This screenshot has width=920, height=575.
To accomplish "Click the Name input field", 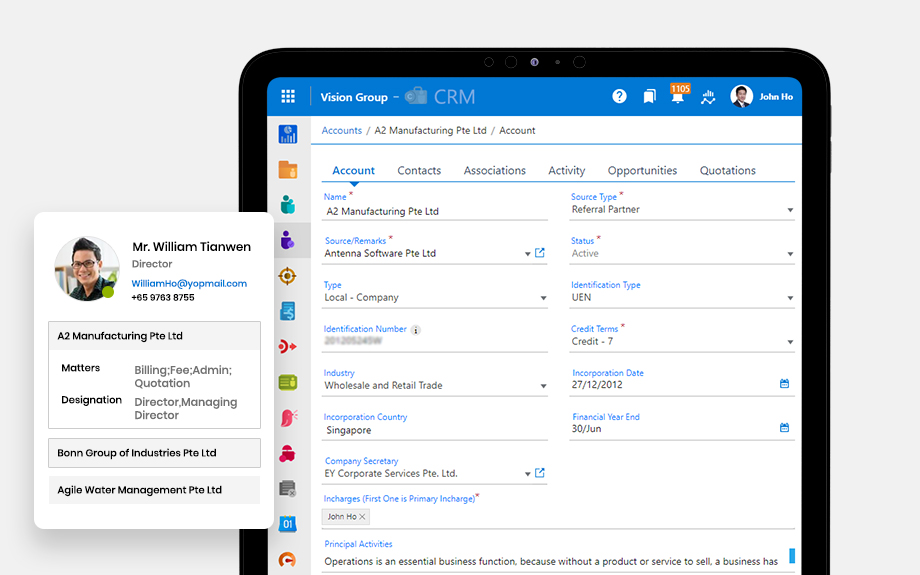I will coord(435,212).
